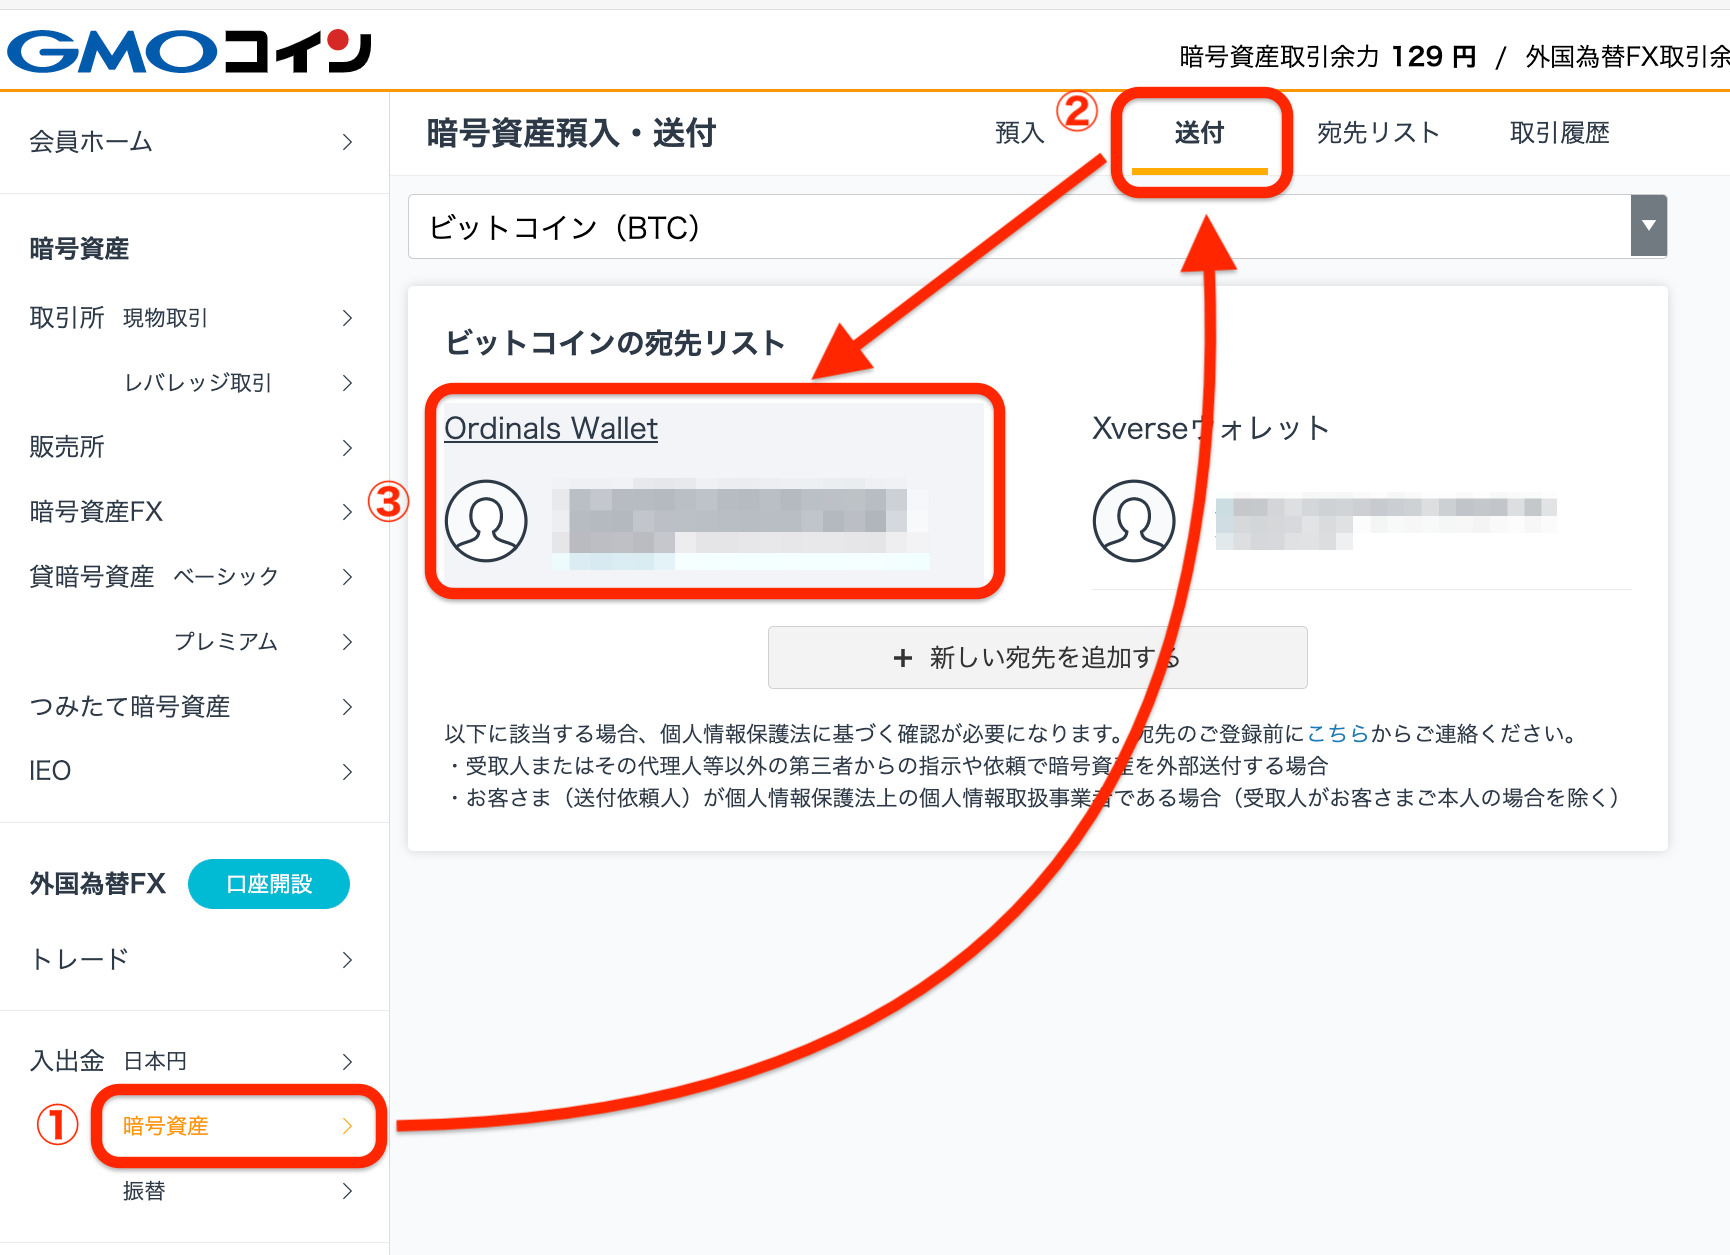Click the chevron beside 販売所
Viewport: 1730px width, 1255px height.
tap(347, 448)
